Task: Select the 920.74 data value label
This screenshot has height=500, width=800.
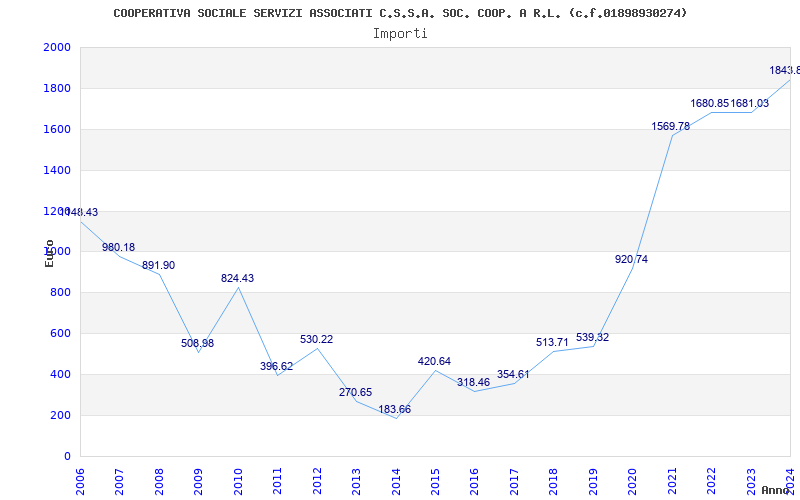Action: point(631,260)
